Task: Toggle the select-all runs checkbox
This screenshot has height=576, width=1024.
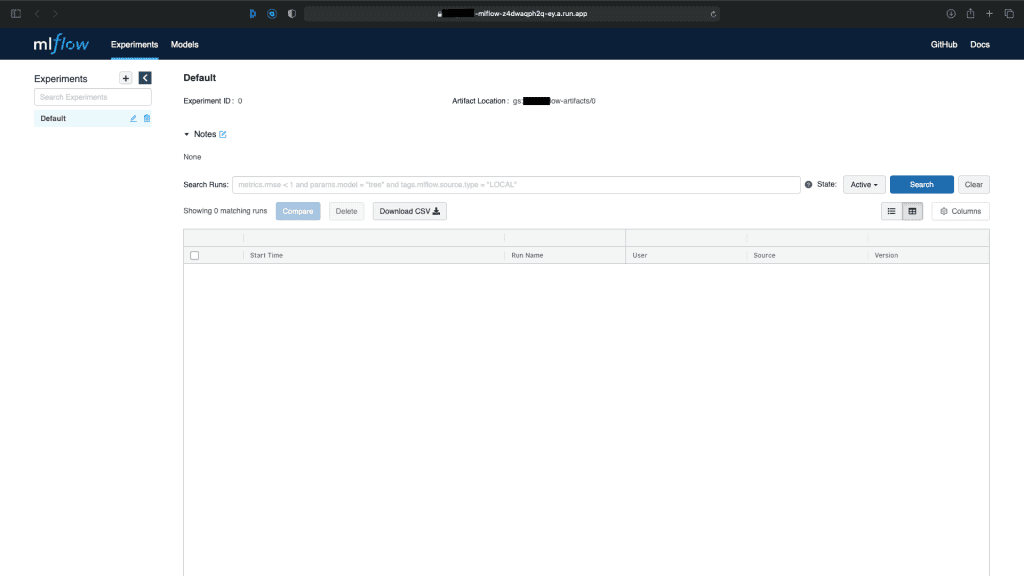Action: coord(194,255)
